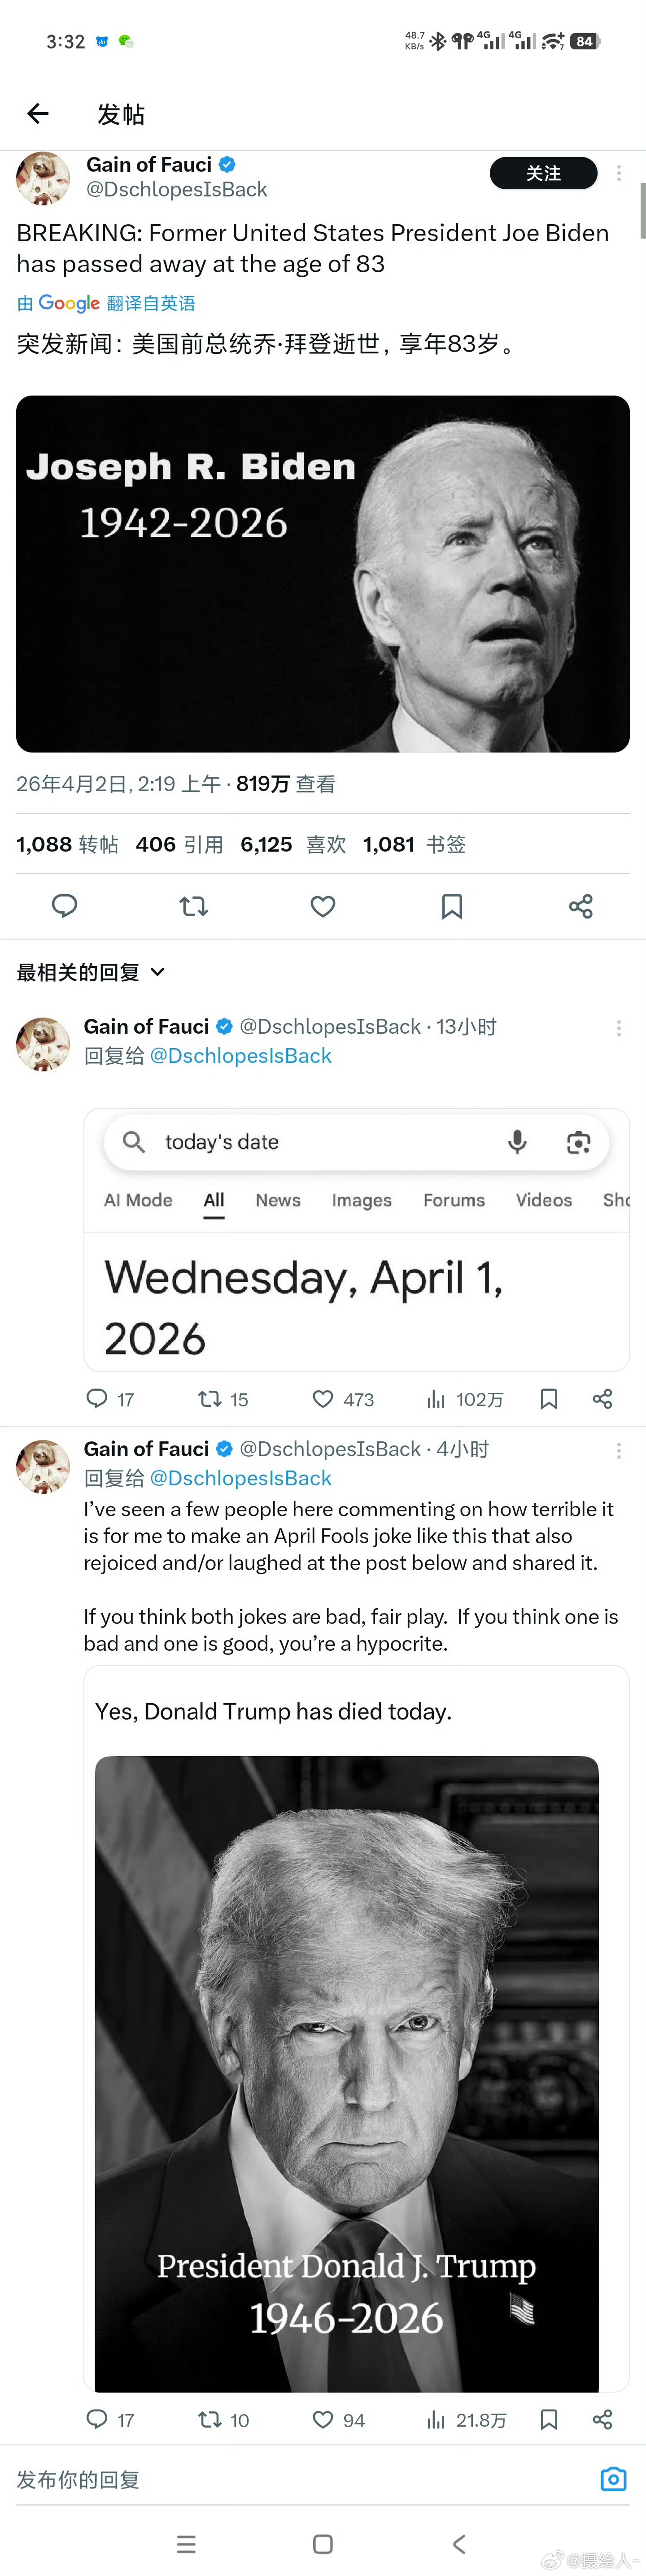Select the Images tab in search screenshot
Viewport: 646px width, 2576px height.
[x=361, y=1200]
